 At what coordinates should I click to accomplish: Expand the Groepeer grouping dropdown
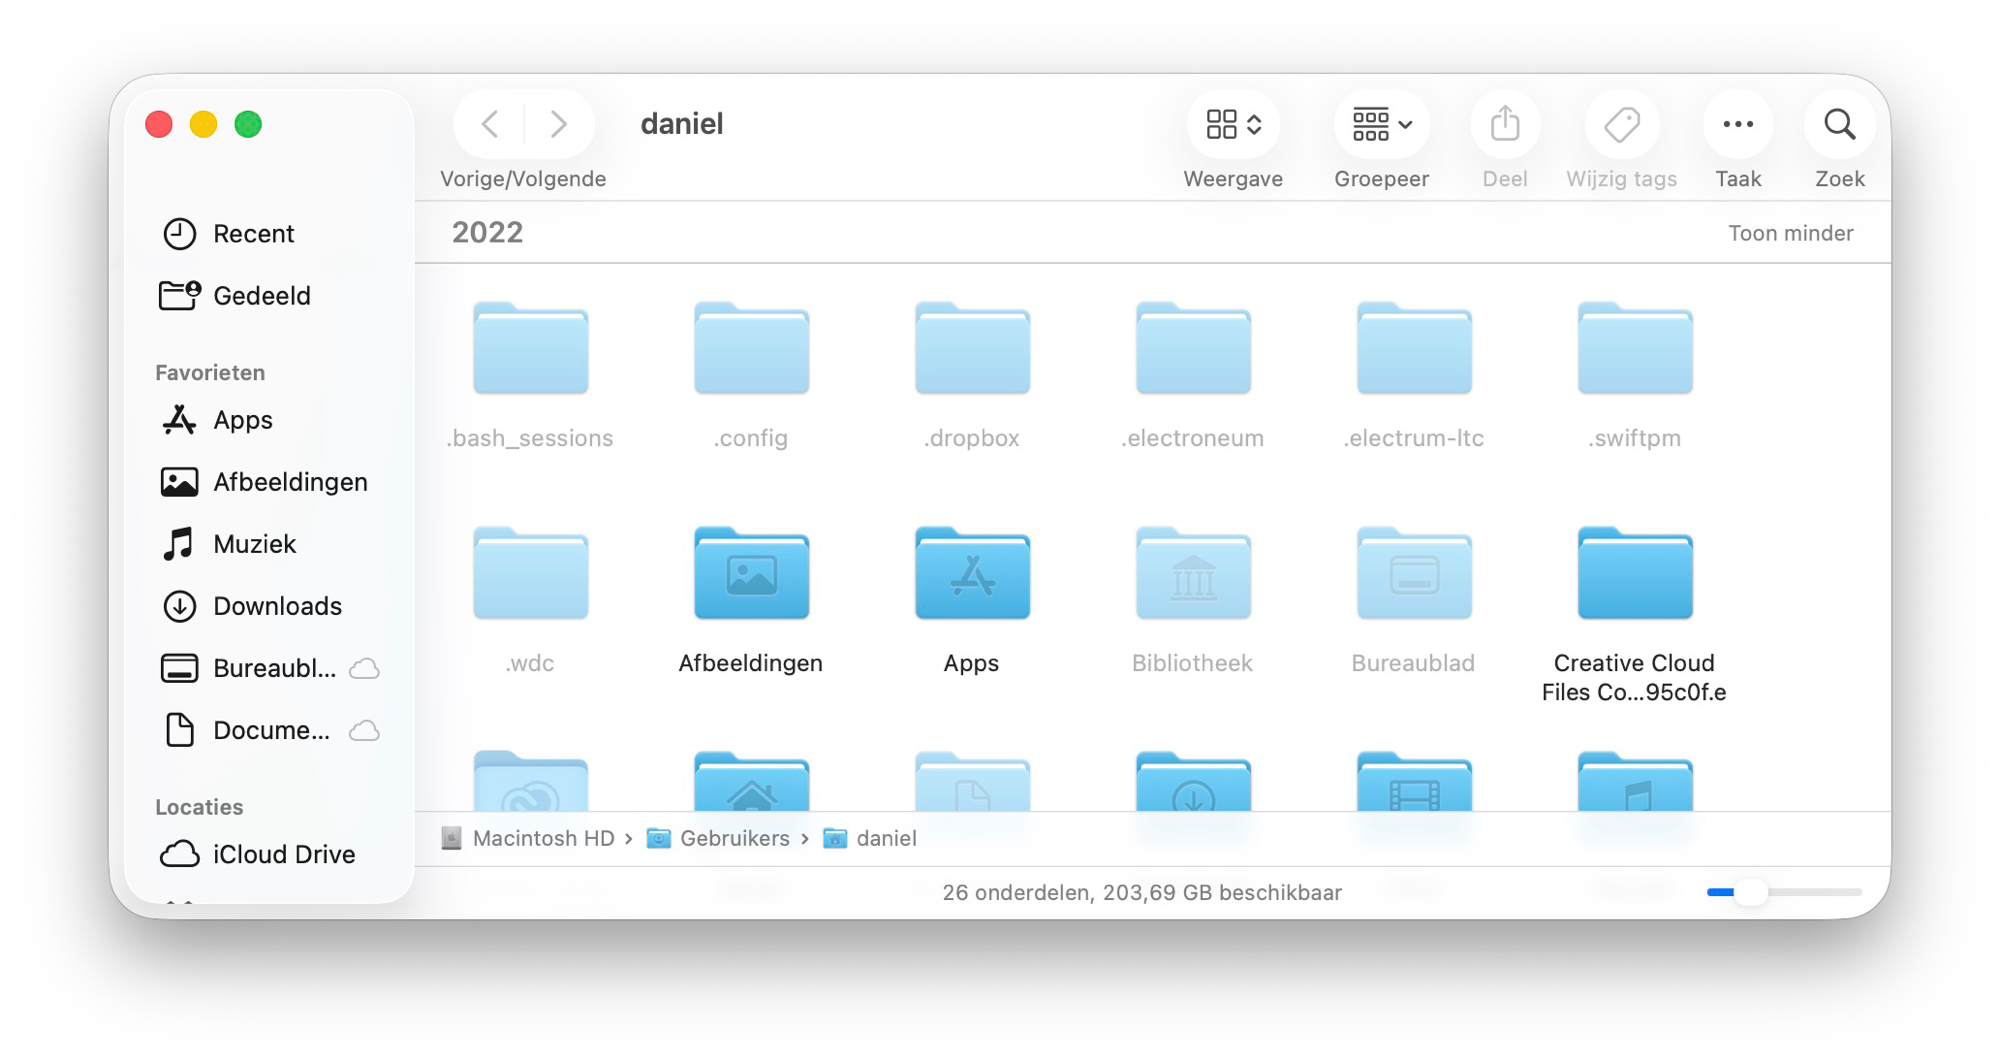(x=1381, y=125)
